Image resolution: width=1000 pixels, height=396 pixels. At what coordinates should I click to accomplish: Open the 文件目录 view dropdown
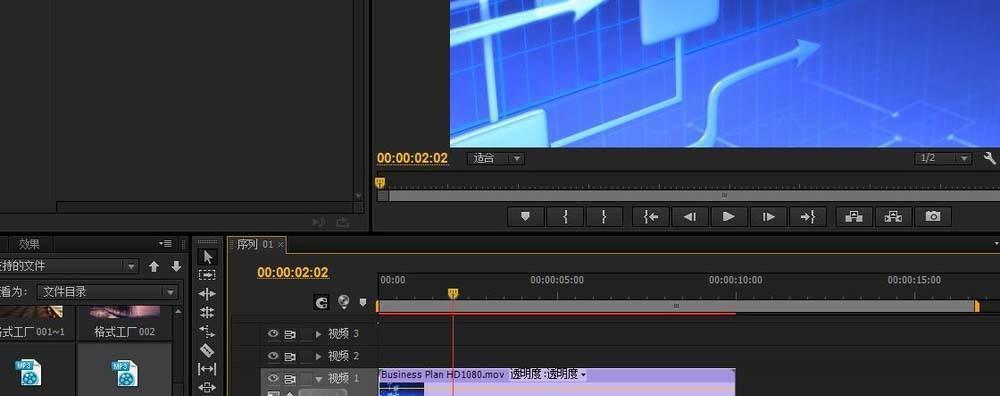107,292
